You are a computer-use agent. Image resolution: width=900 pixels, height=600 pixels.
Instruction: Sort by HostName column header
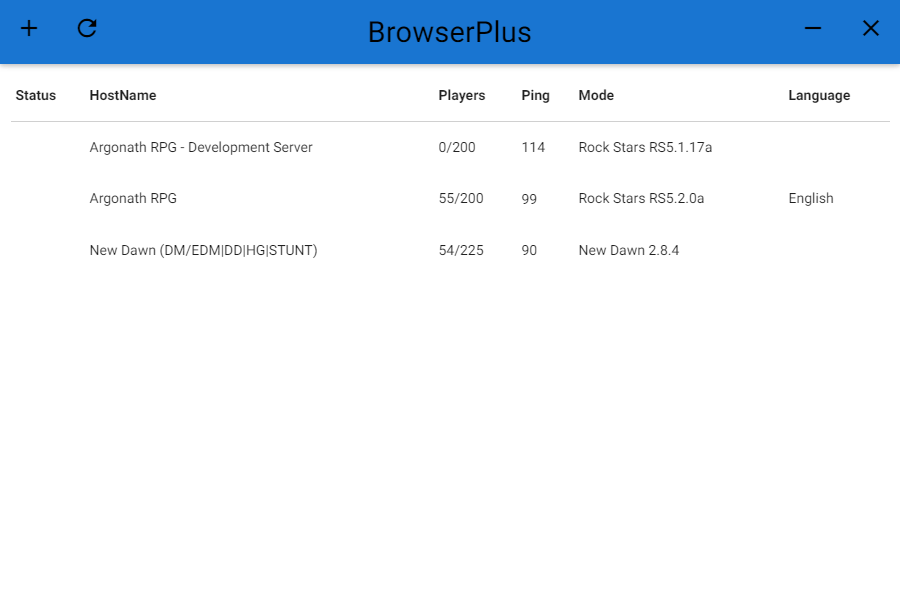(x=123, y=95)
